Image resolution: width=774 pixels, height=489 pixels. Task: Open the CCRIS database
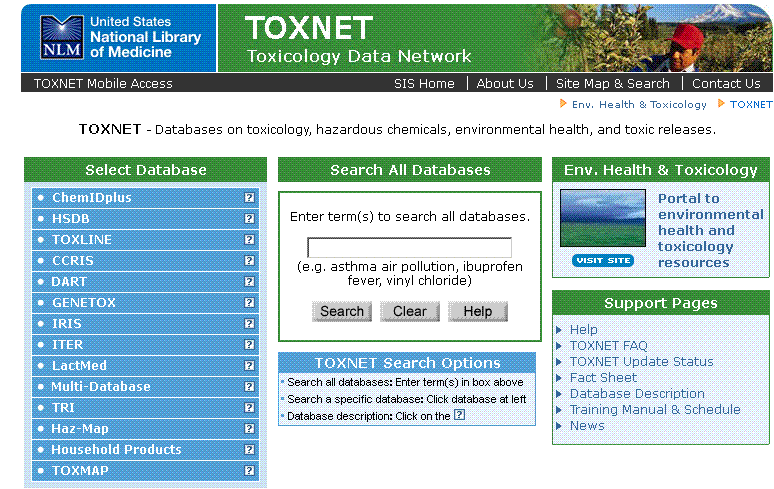[x=73, y=261]
